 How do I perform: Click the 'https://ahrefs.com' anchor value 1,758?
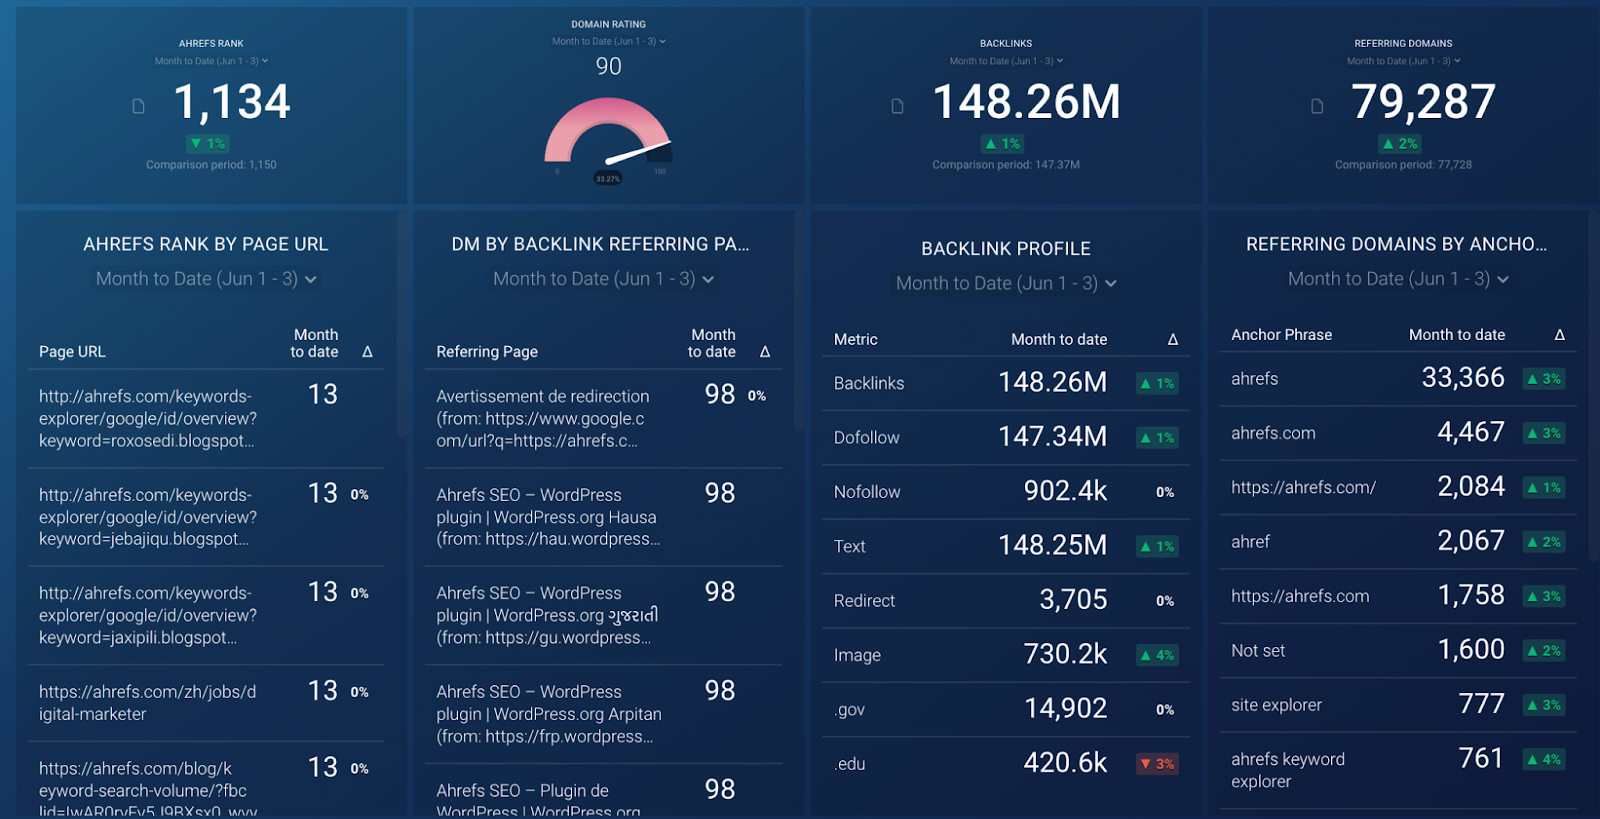click(1471, 596)
